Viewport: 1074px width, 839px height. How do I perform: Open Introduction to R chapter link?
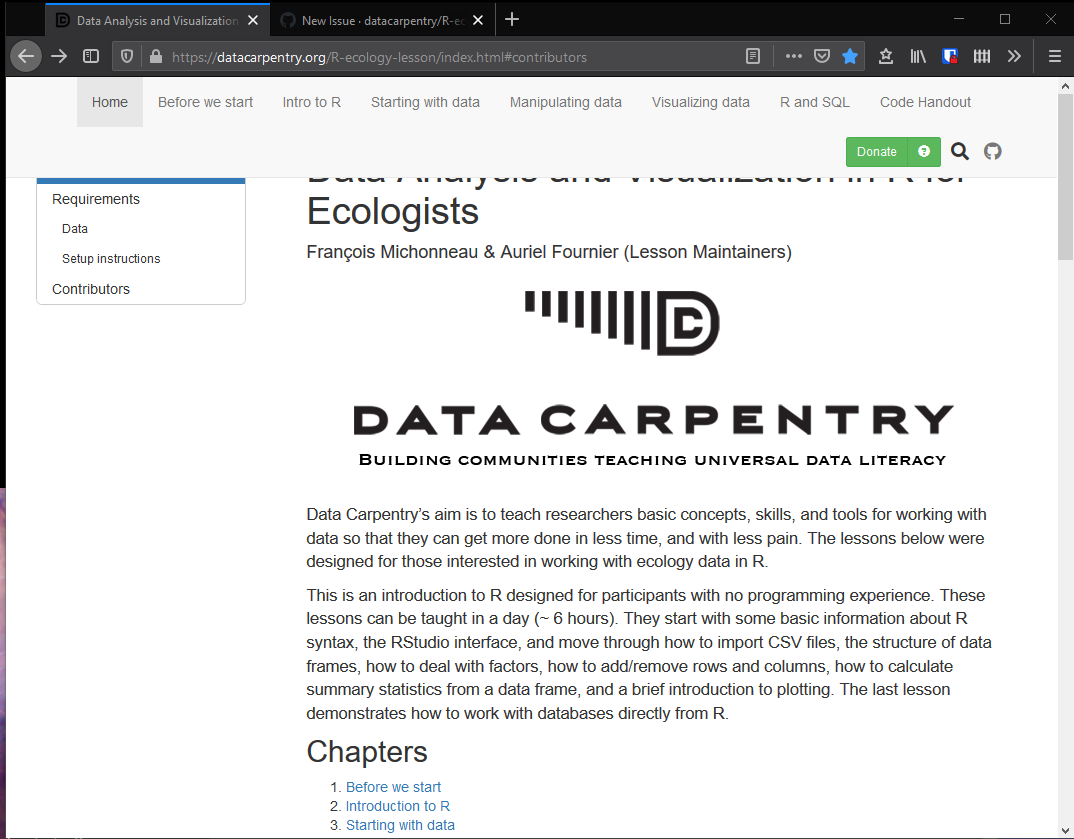click(398, 806)
